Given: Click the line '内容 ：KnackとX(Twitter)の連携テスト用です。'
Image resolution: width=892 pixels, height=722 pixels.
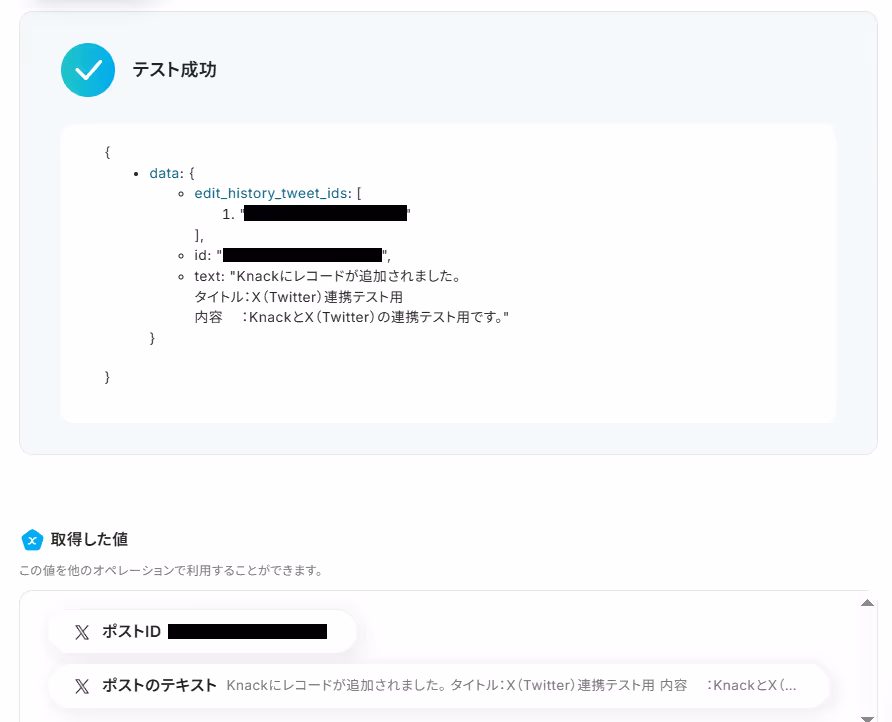Looking at the screenshot, I should (x=352, y=317).
